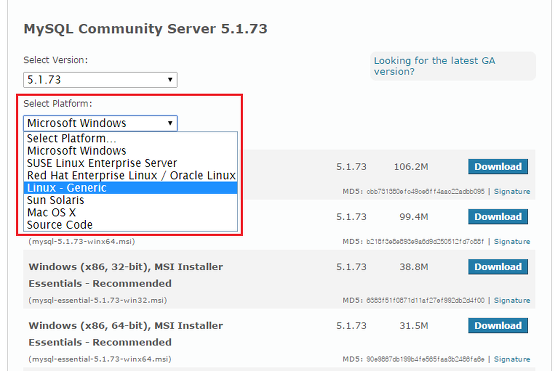Click the (mysql-essential-5.1.73-win32.msi) filename text
555x371 pixels.
[x=98, y=300]
